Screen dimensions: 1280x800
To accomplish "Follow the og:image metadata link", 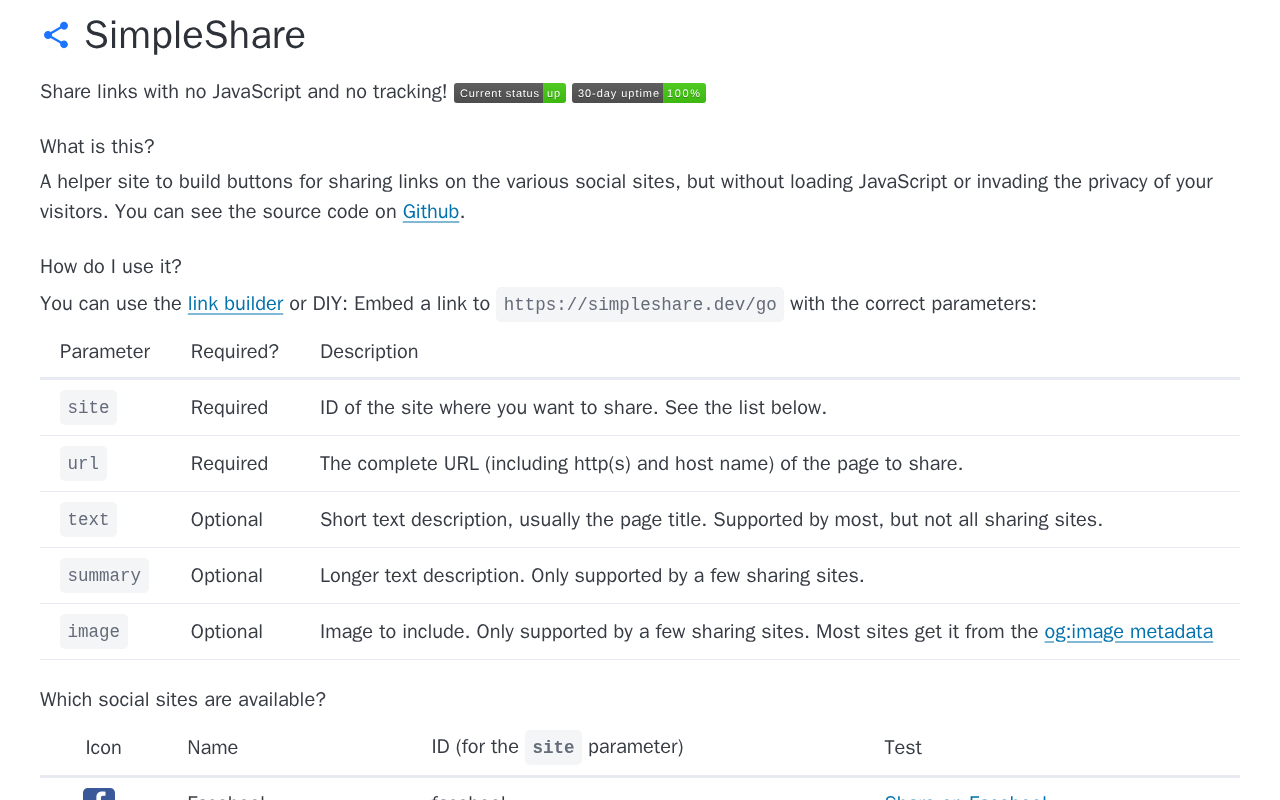I will coord(1128,632).
